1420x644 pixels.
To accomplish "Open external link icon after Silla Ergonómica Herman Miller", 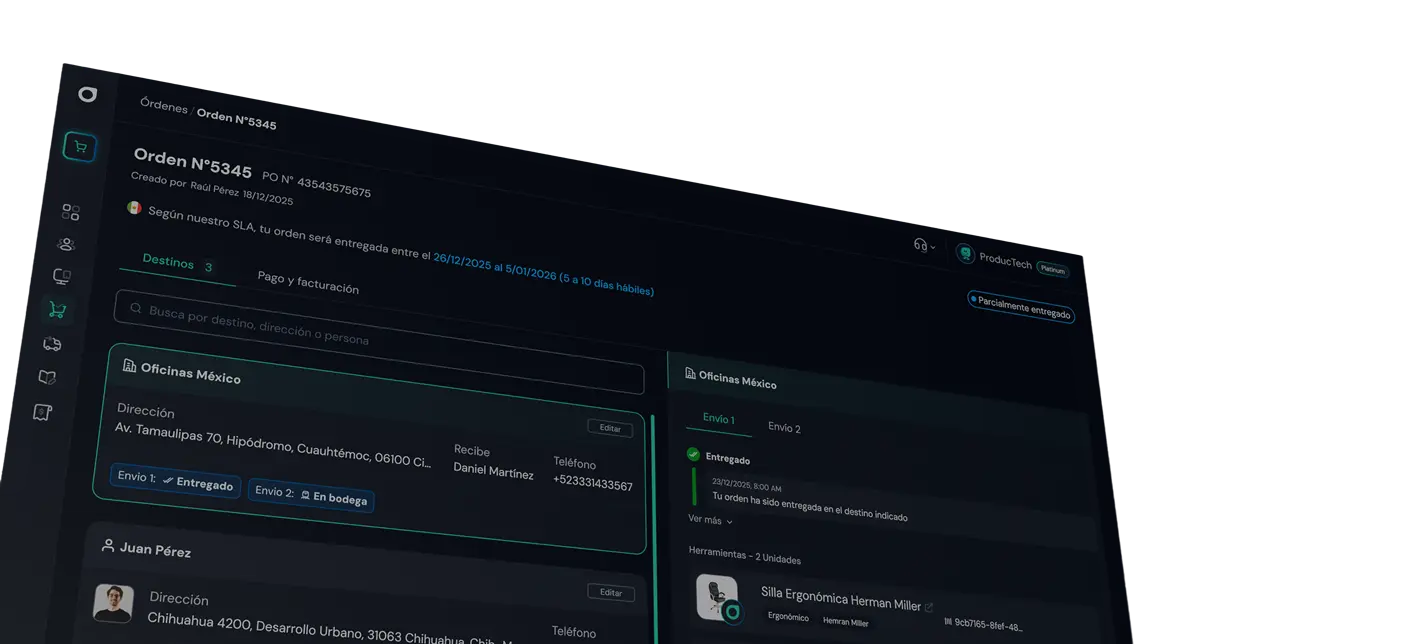I will click(x=929, y=607).
